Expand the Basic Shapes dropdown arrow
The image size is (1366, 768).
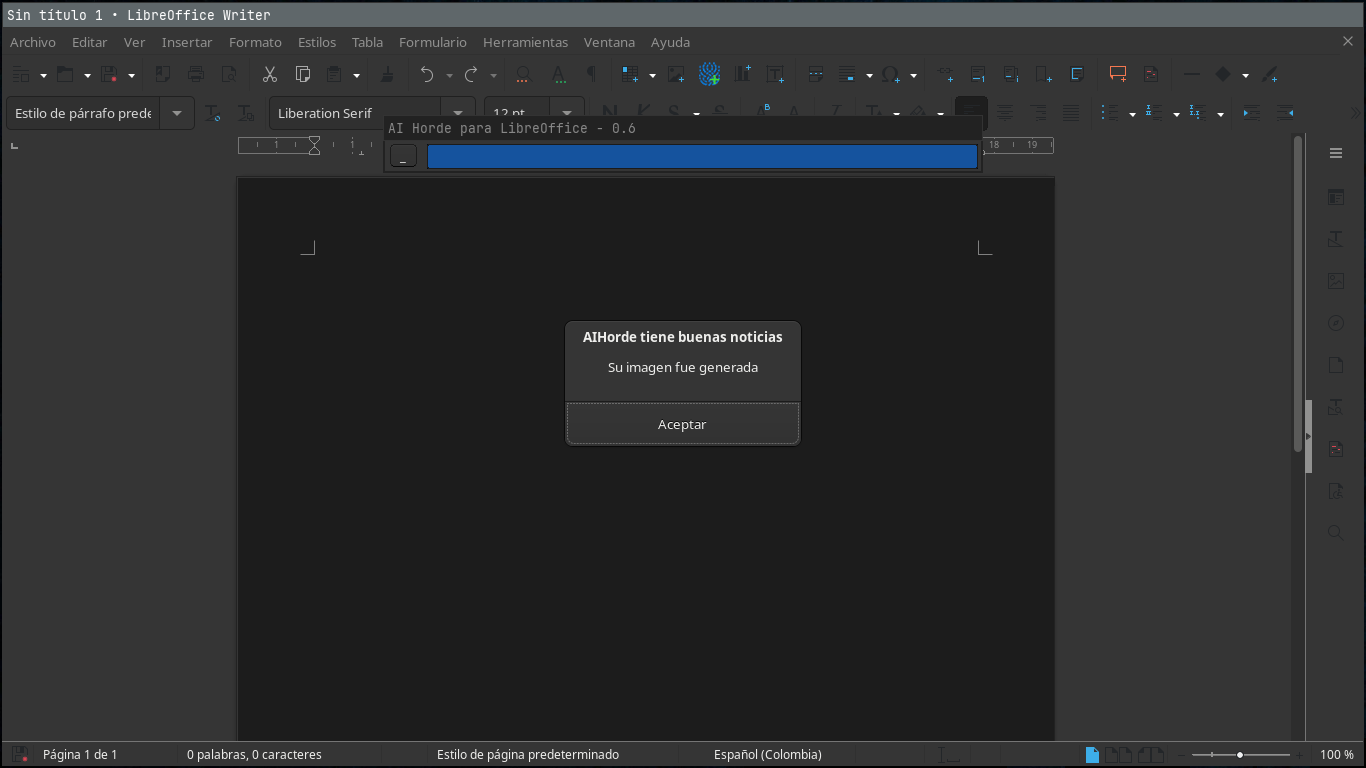(1245, 75)
